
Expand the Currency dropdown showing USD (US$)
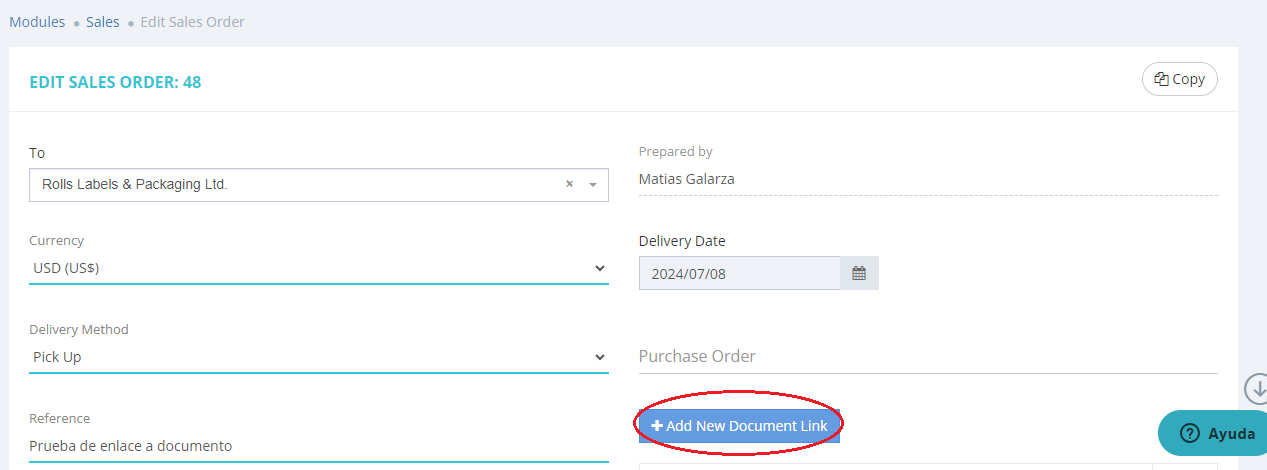[600, 268]
